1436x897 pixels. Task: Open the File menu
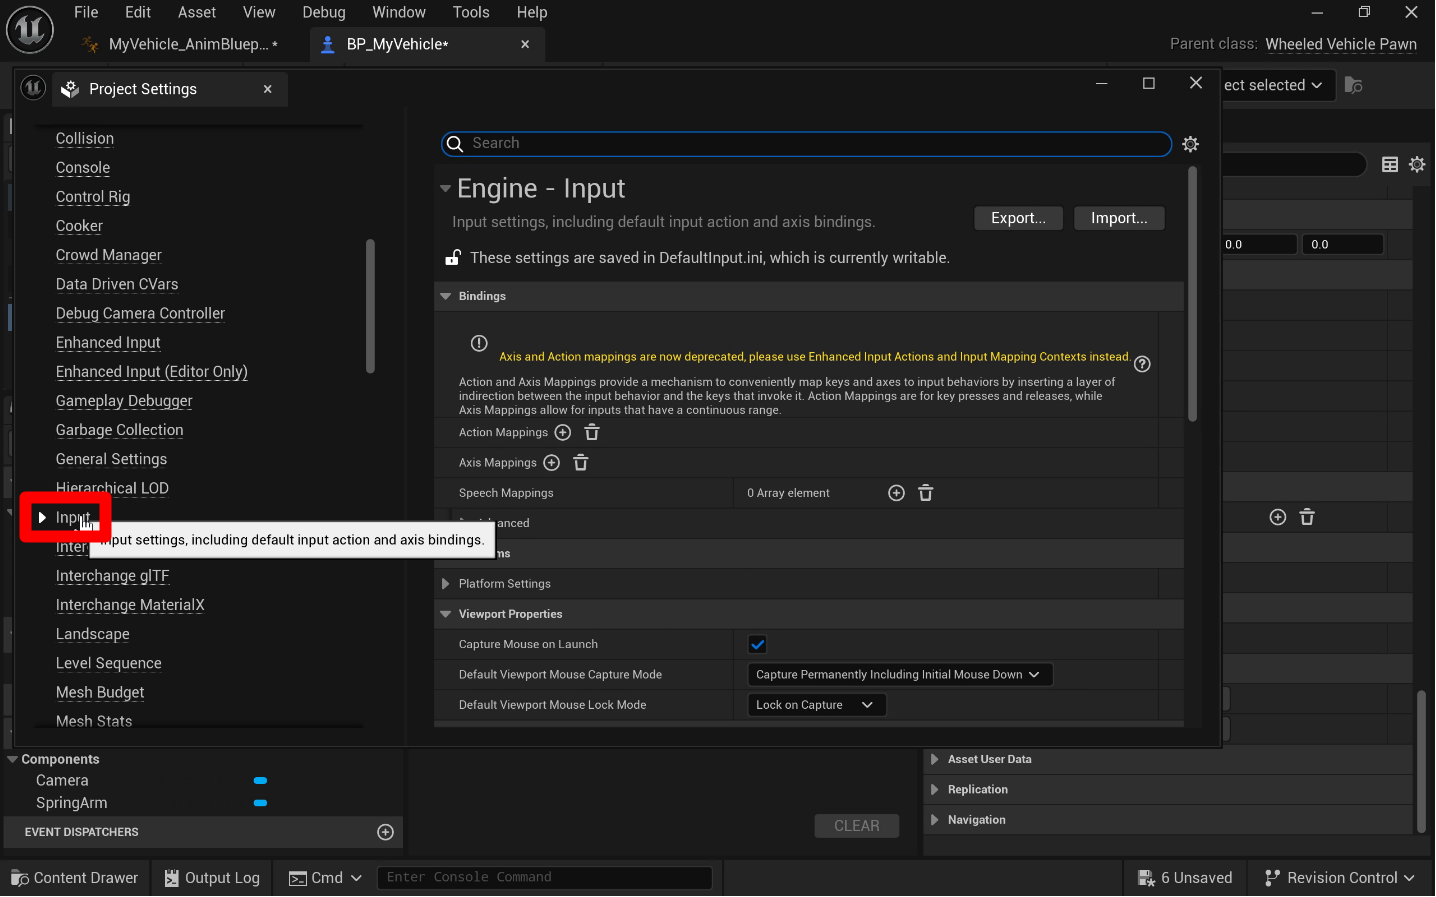pos(86,12)
